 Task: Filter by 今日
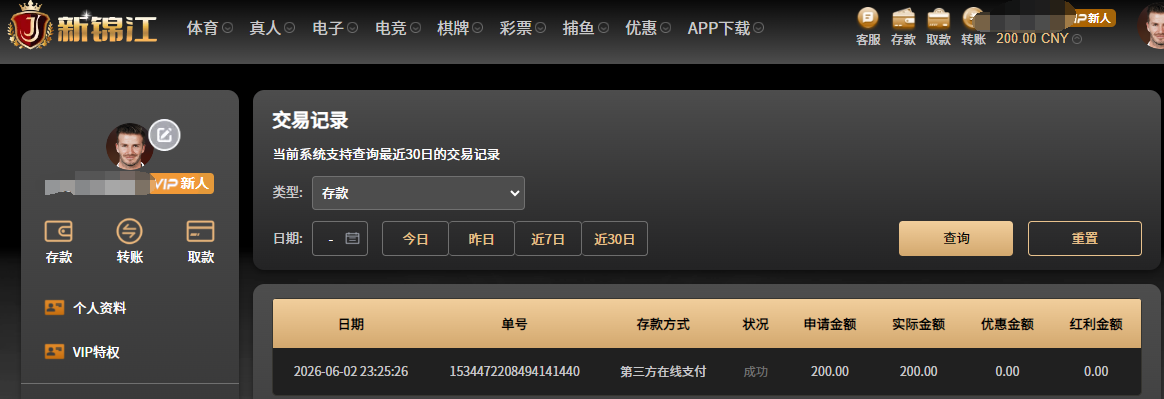416,239
